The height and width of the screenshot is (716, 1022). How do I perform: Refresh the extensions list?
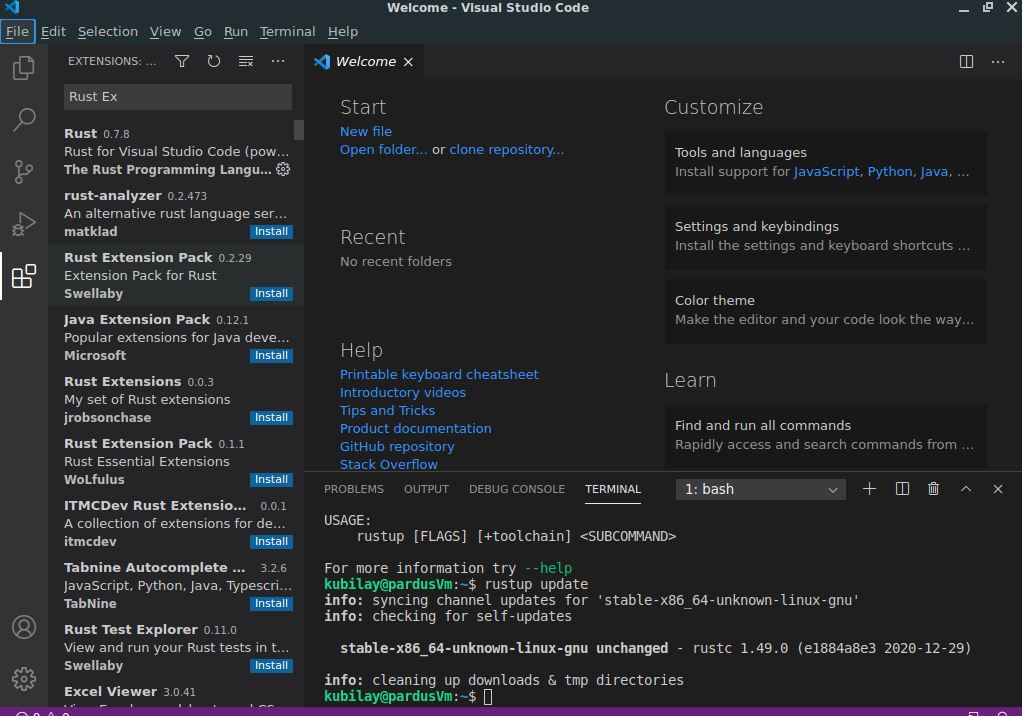click(214, 61)
